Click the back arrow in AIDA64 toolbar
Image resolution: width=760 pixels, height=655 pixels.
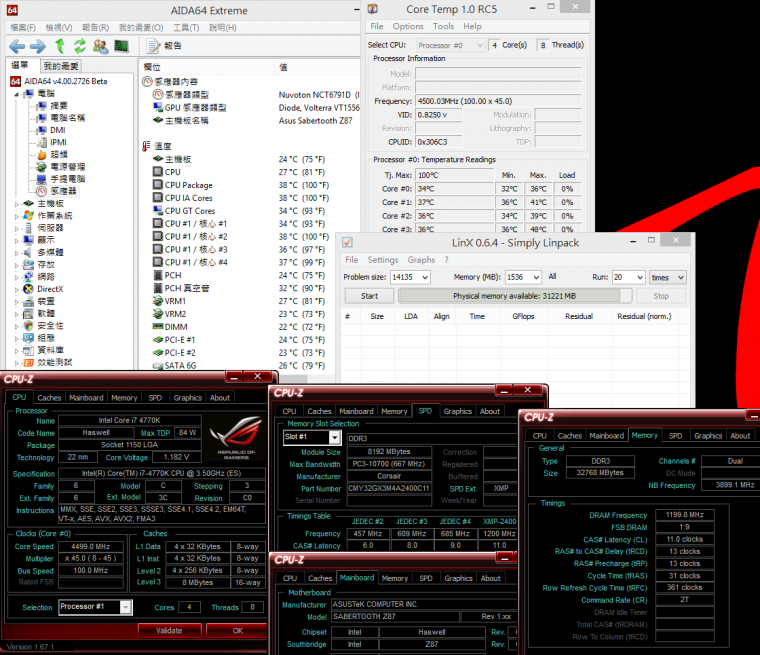coord(16,46)
